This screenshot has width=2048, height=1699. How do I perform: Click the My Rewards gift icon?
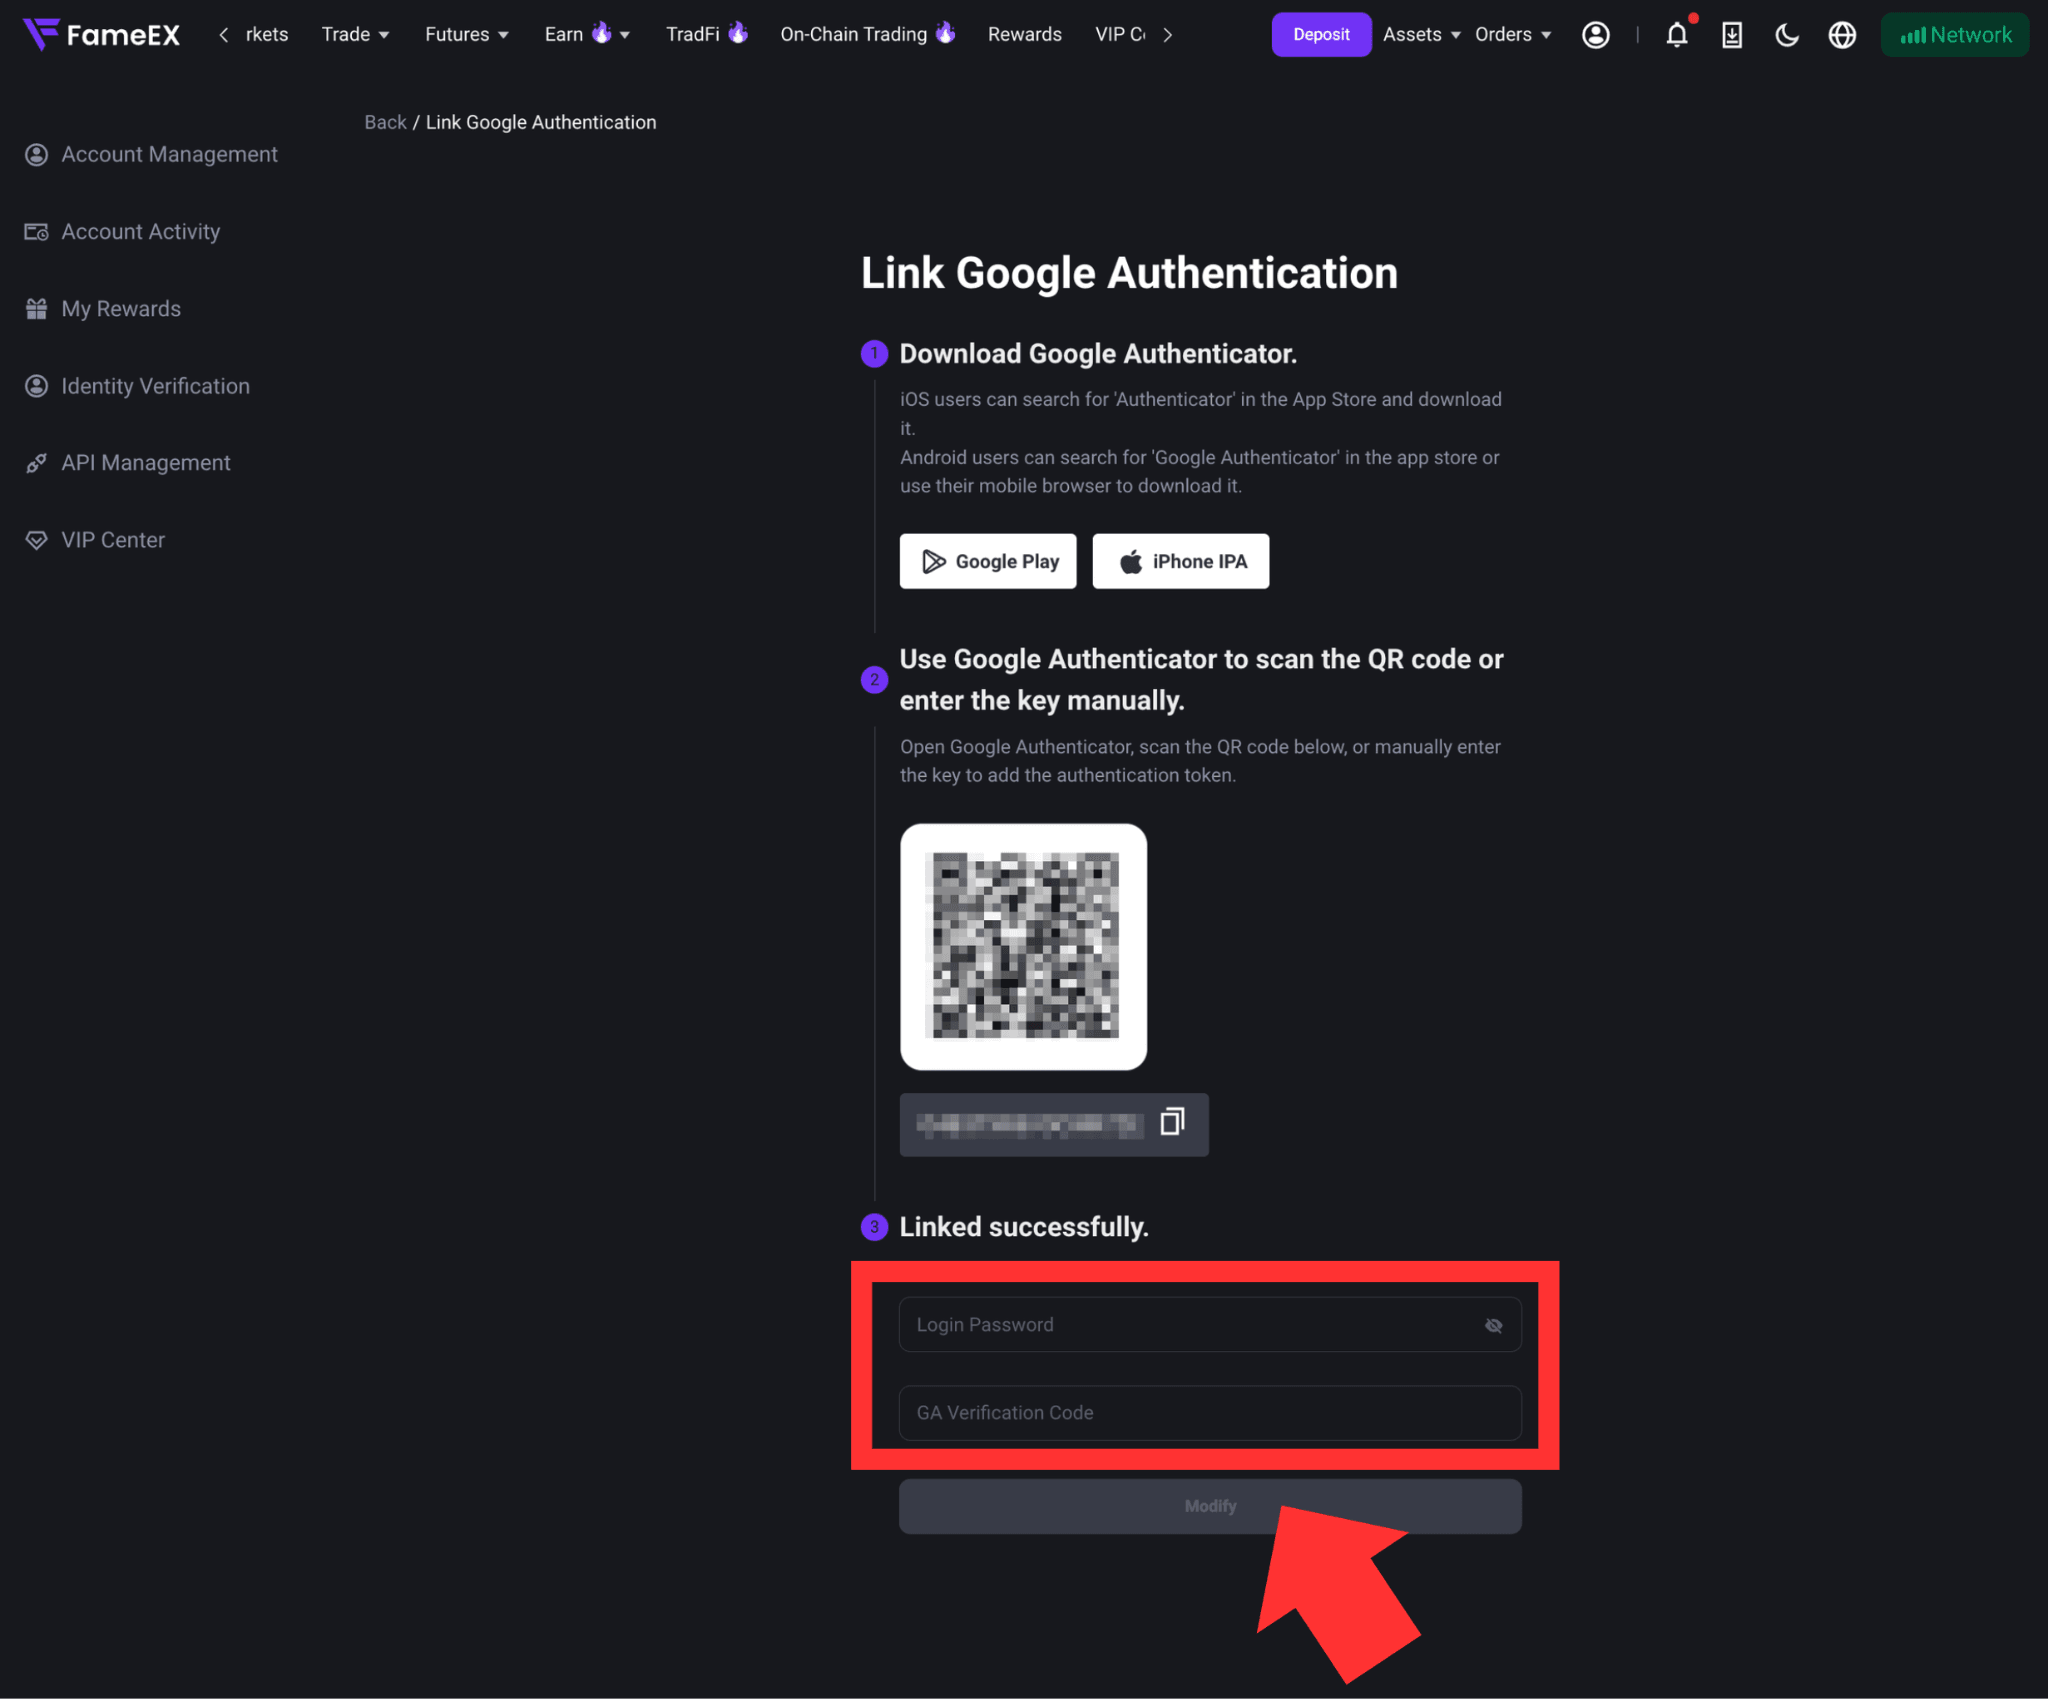37,309
